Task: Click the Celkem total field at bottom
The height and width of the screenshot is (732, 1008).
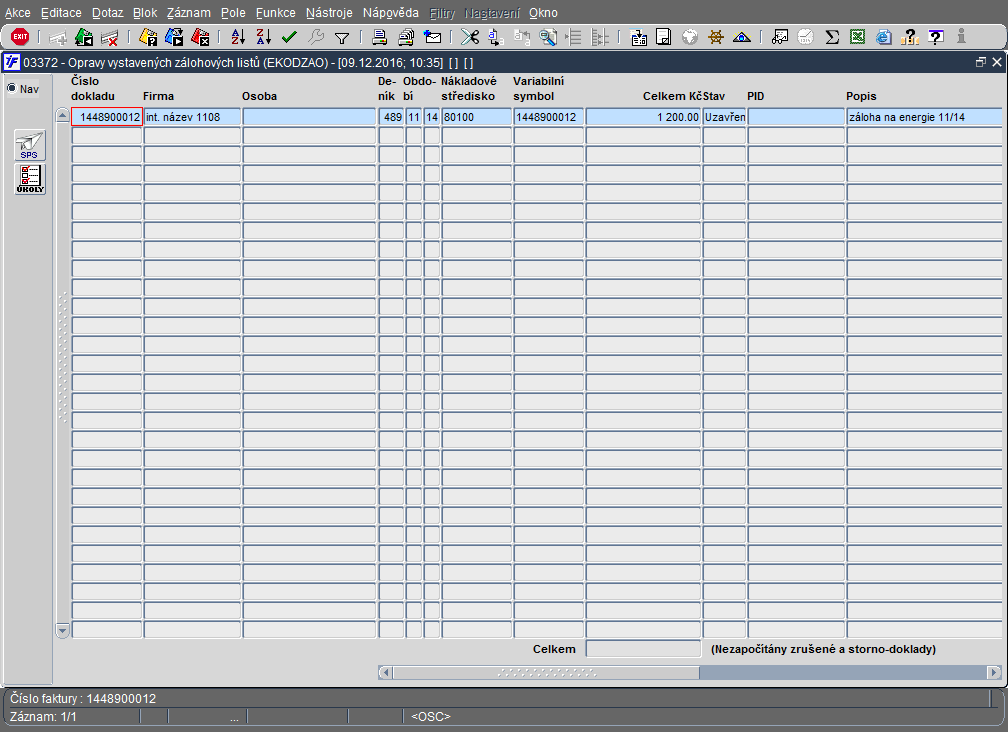Action: click(x=644, y=648)
